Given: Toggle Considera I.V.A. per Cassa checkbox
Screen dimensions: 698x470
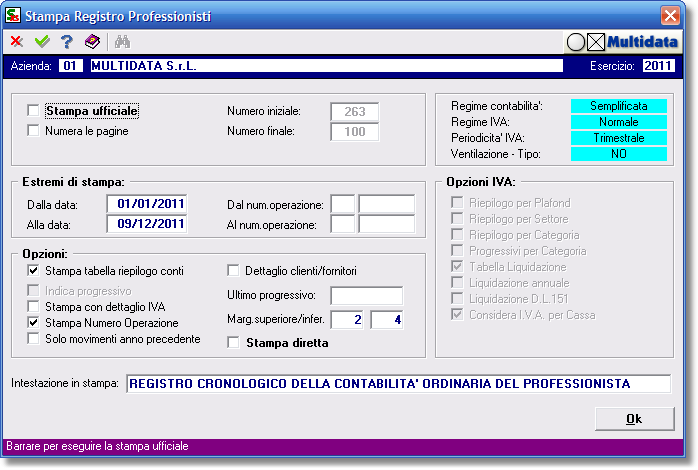Looking at the screenshot, I should 457,314.
